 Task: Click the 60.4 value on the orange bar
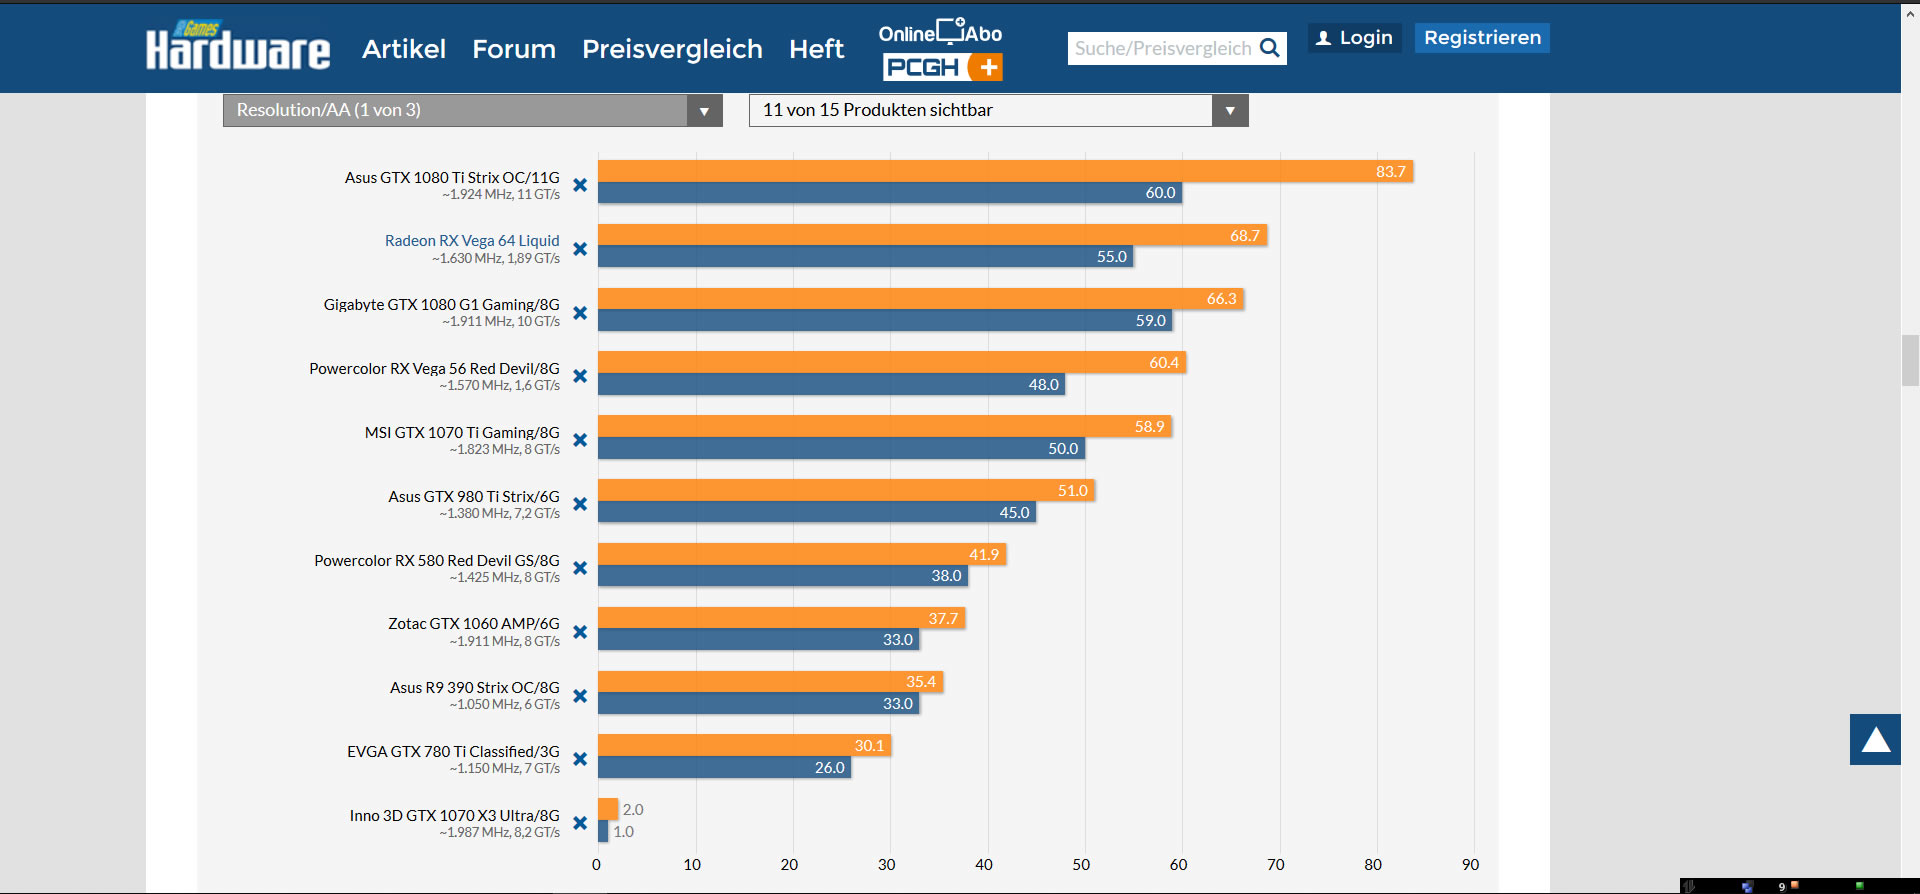[1164, 363]
